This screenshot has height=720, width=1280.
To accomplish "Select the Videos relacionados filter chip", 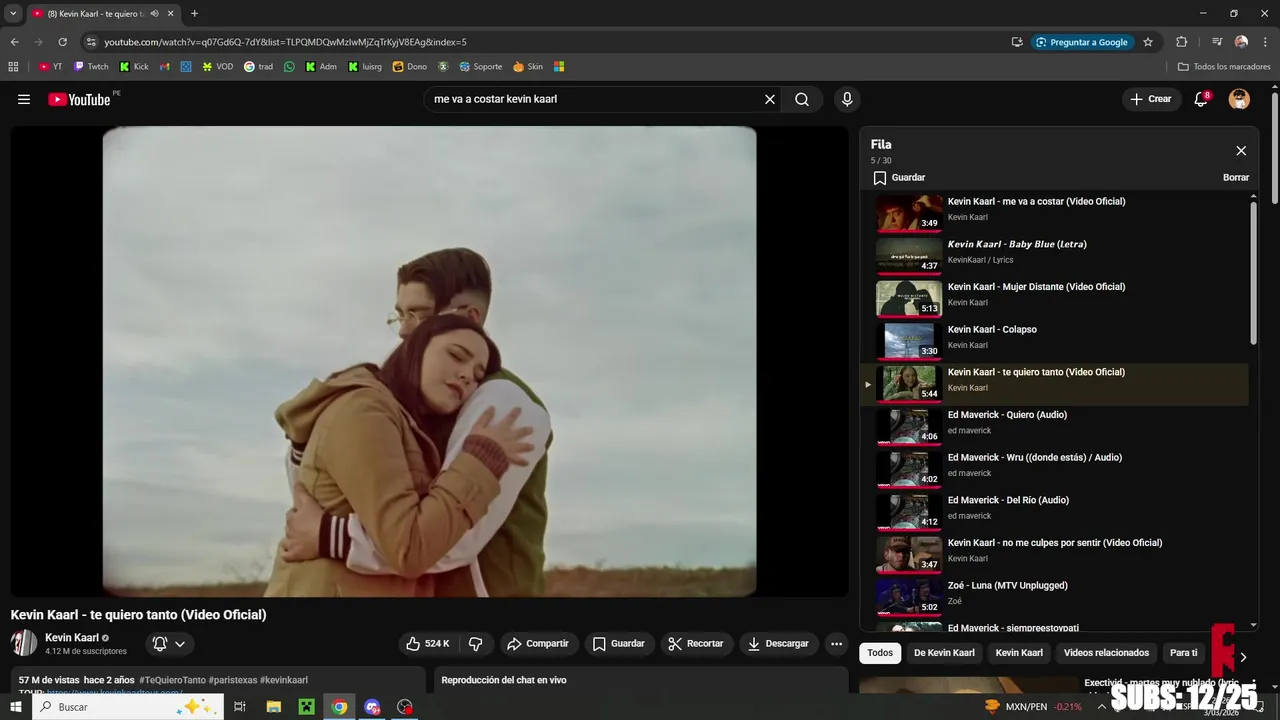I will pos(1106,653).
